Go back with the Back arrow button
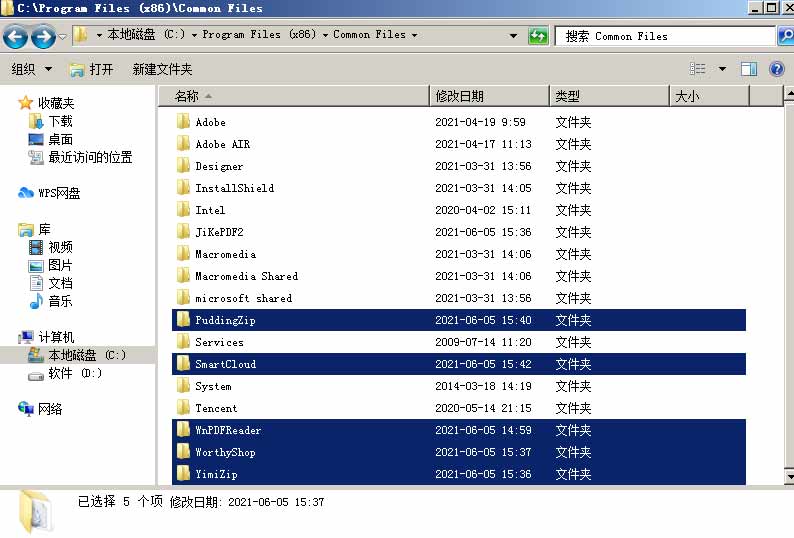The height and width of the screenshot is (538, 794). (15, 36)
